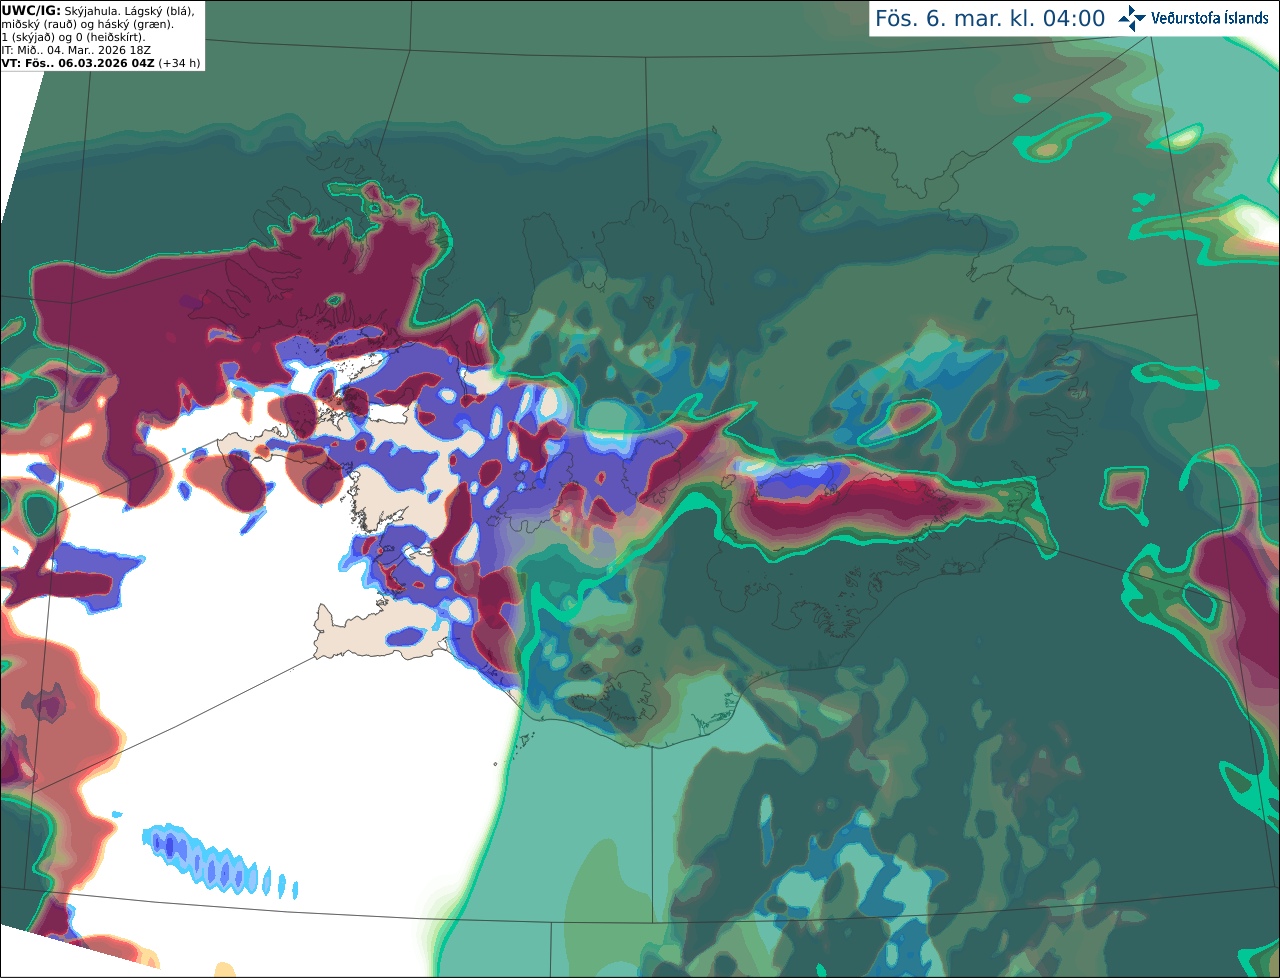Click the 'VT: Fös.. 06.03.2026 04Z' valid time

[78, 63]
